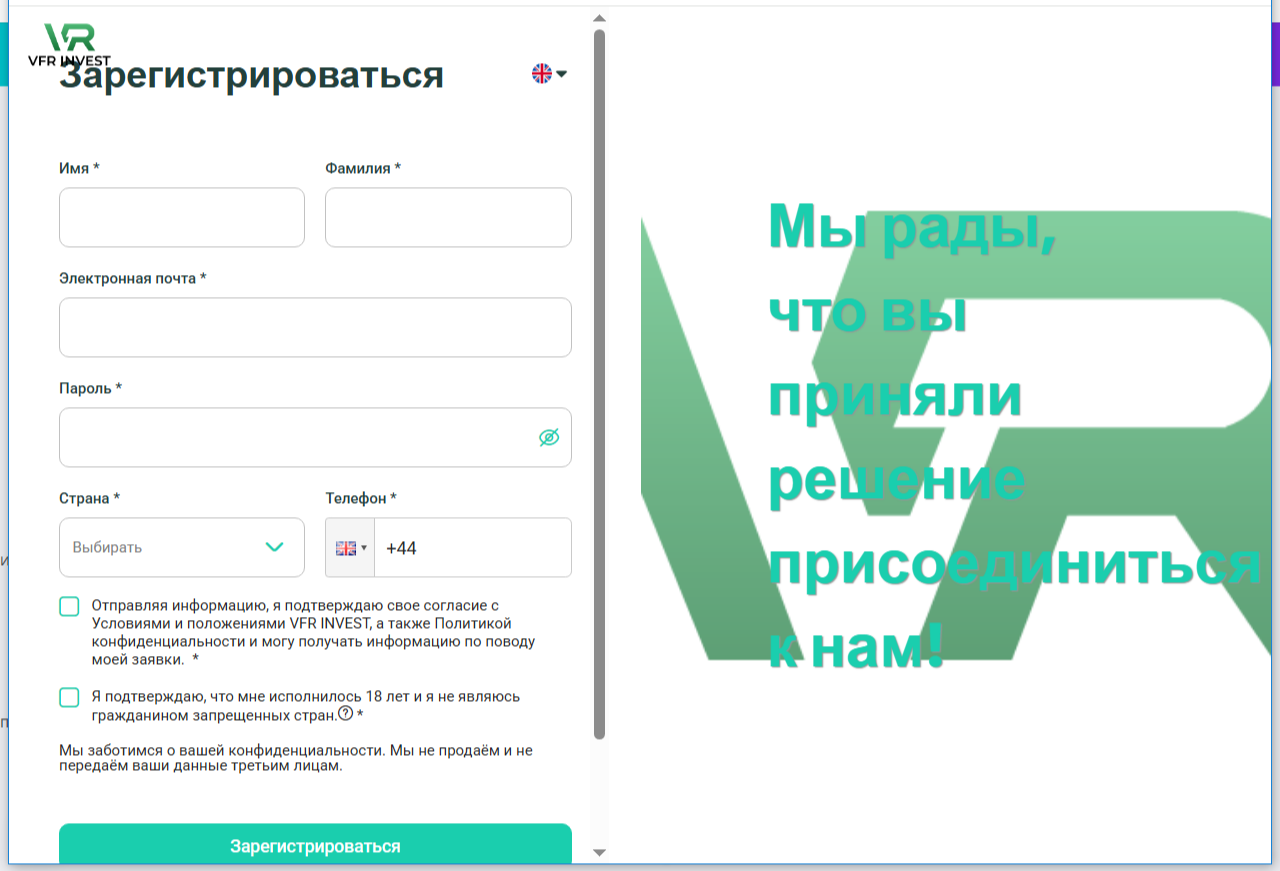The width and height of the screenshot is (1280, 871).
Task: Click the Пароль input field
Action: tap(315, 437)
